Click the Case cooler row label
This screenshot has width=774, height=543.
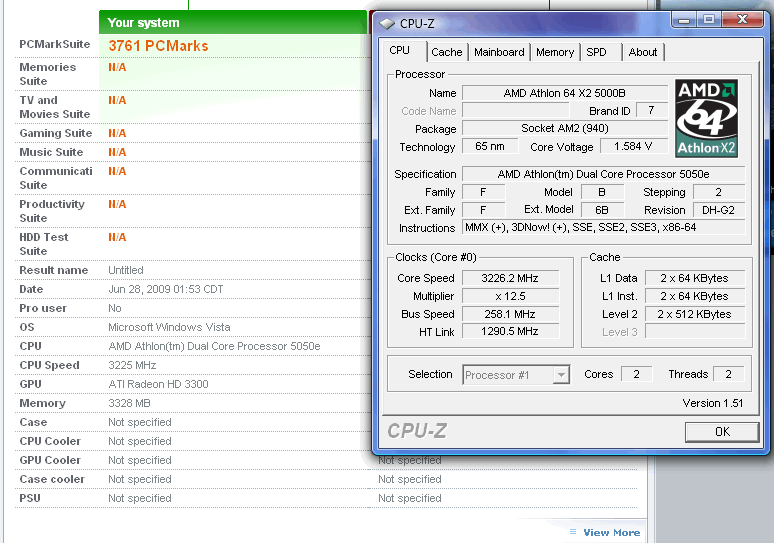pos(52,479)
